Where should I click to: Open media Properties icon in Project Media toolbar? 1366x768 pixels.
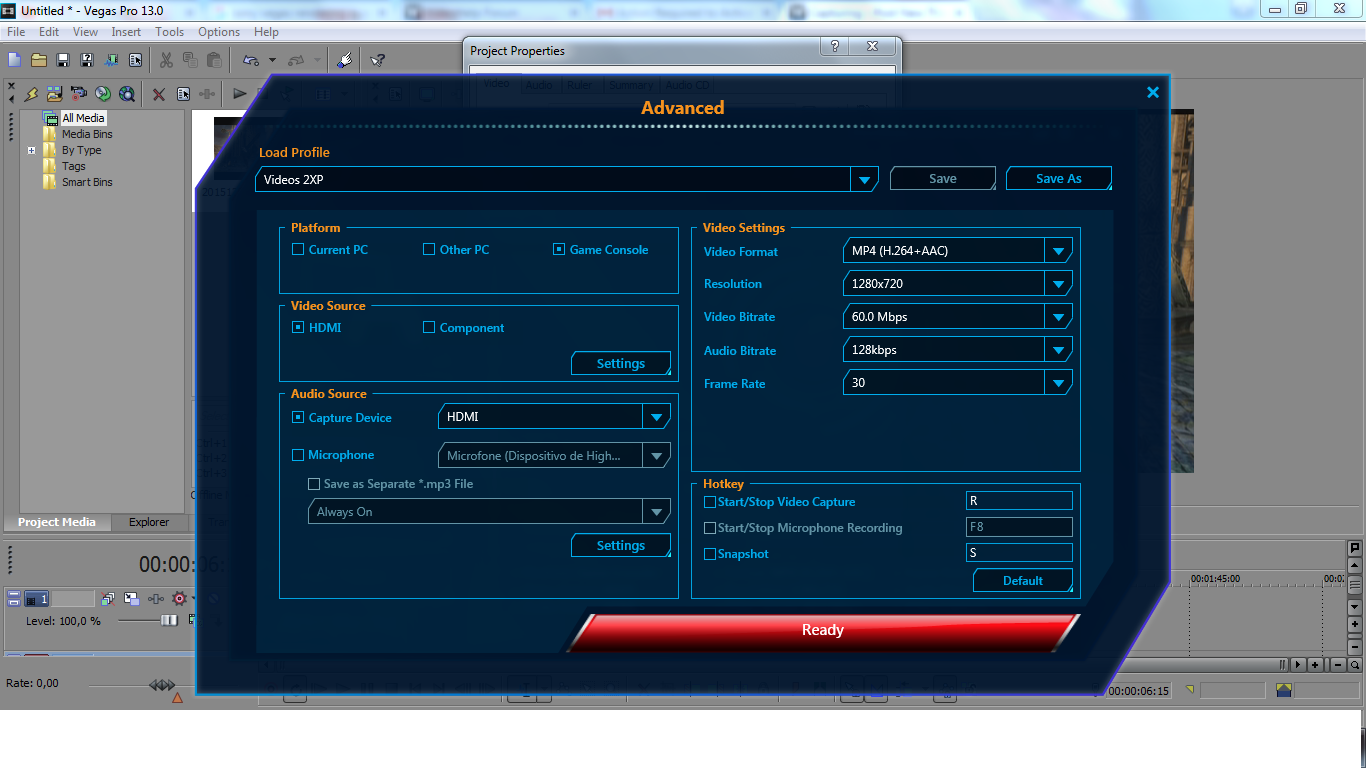click(184, 94)
